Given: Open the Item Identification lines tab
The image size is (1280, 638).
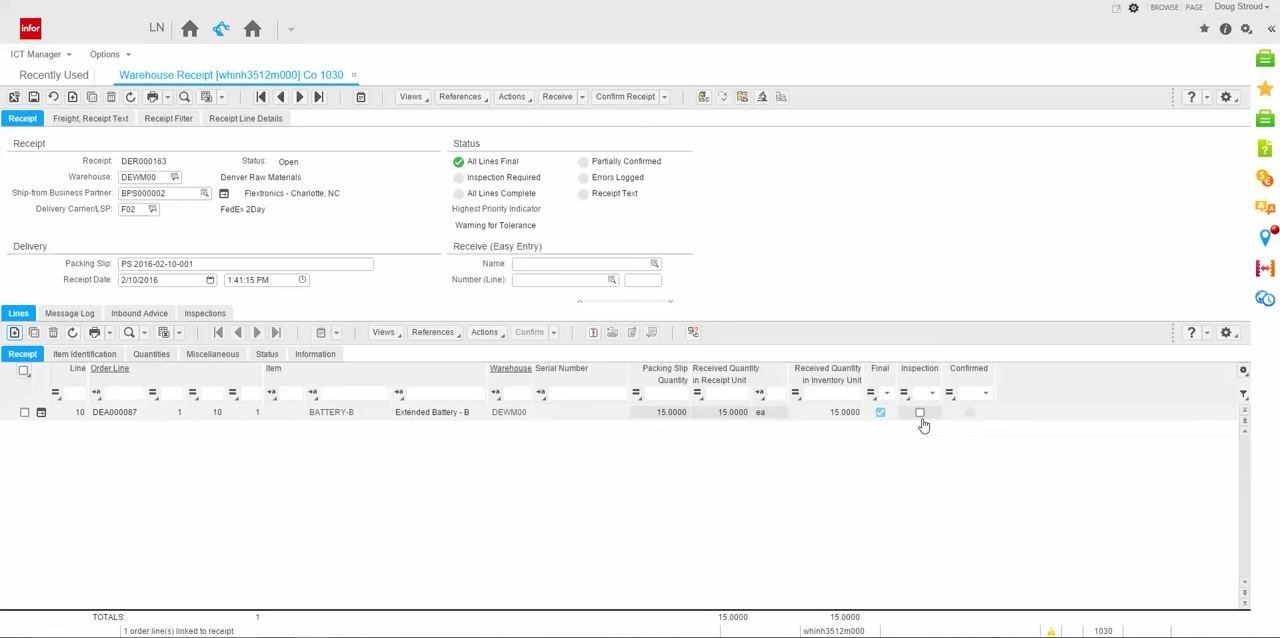Looking at the screenshot, I should 85,354.
